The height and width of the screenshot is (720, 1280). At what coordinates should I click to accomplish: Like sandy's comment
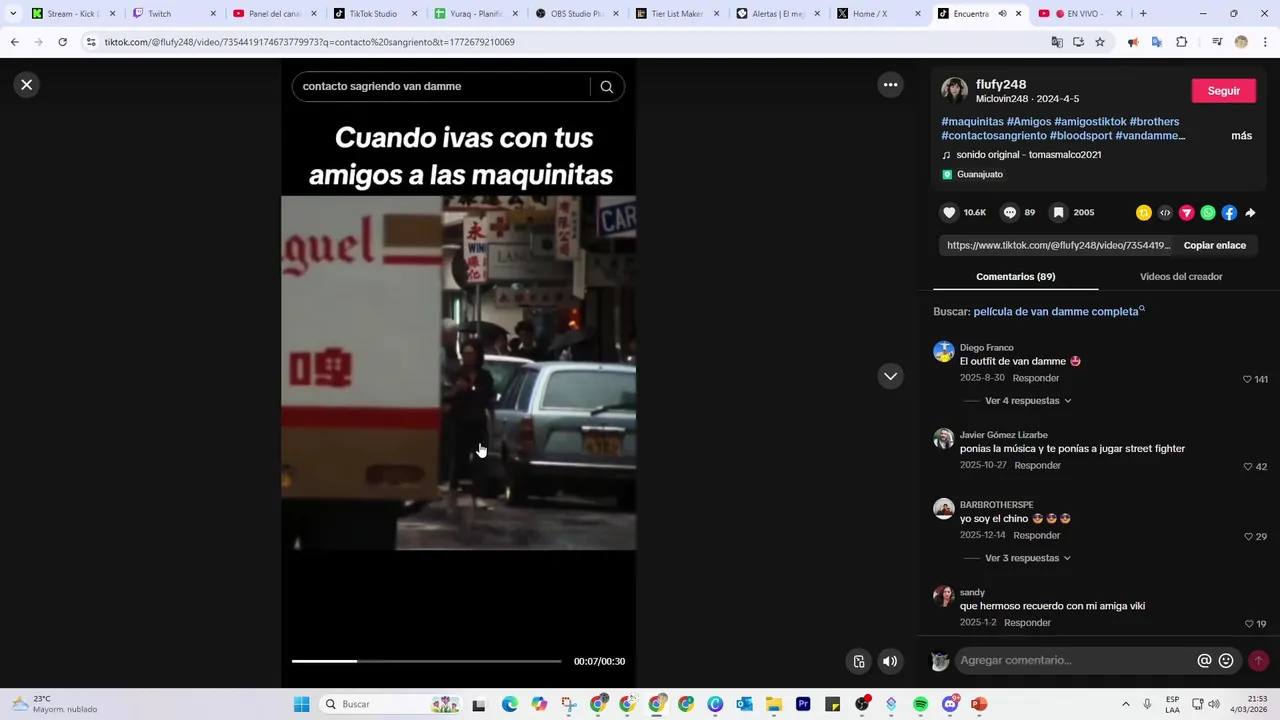1248,624
